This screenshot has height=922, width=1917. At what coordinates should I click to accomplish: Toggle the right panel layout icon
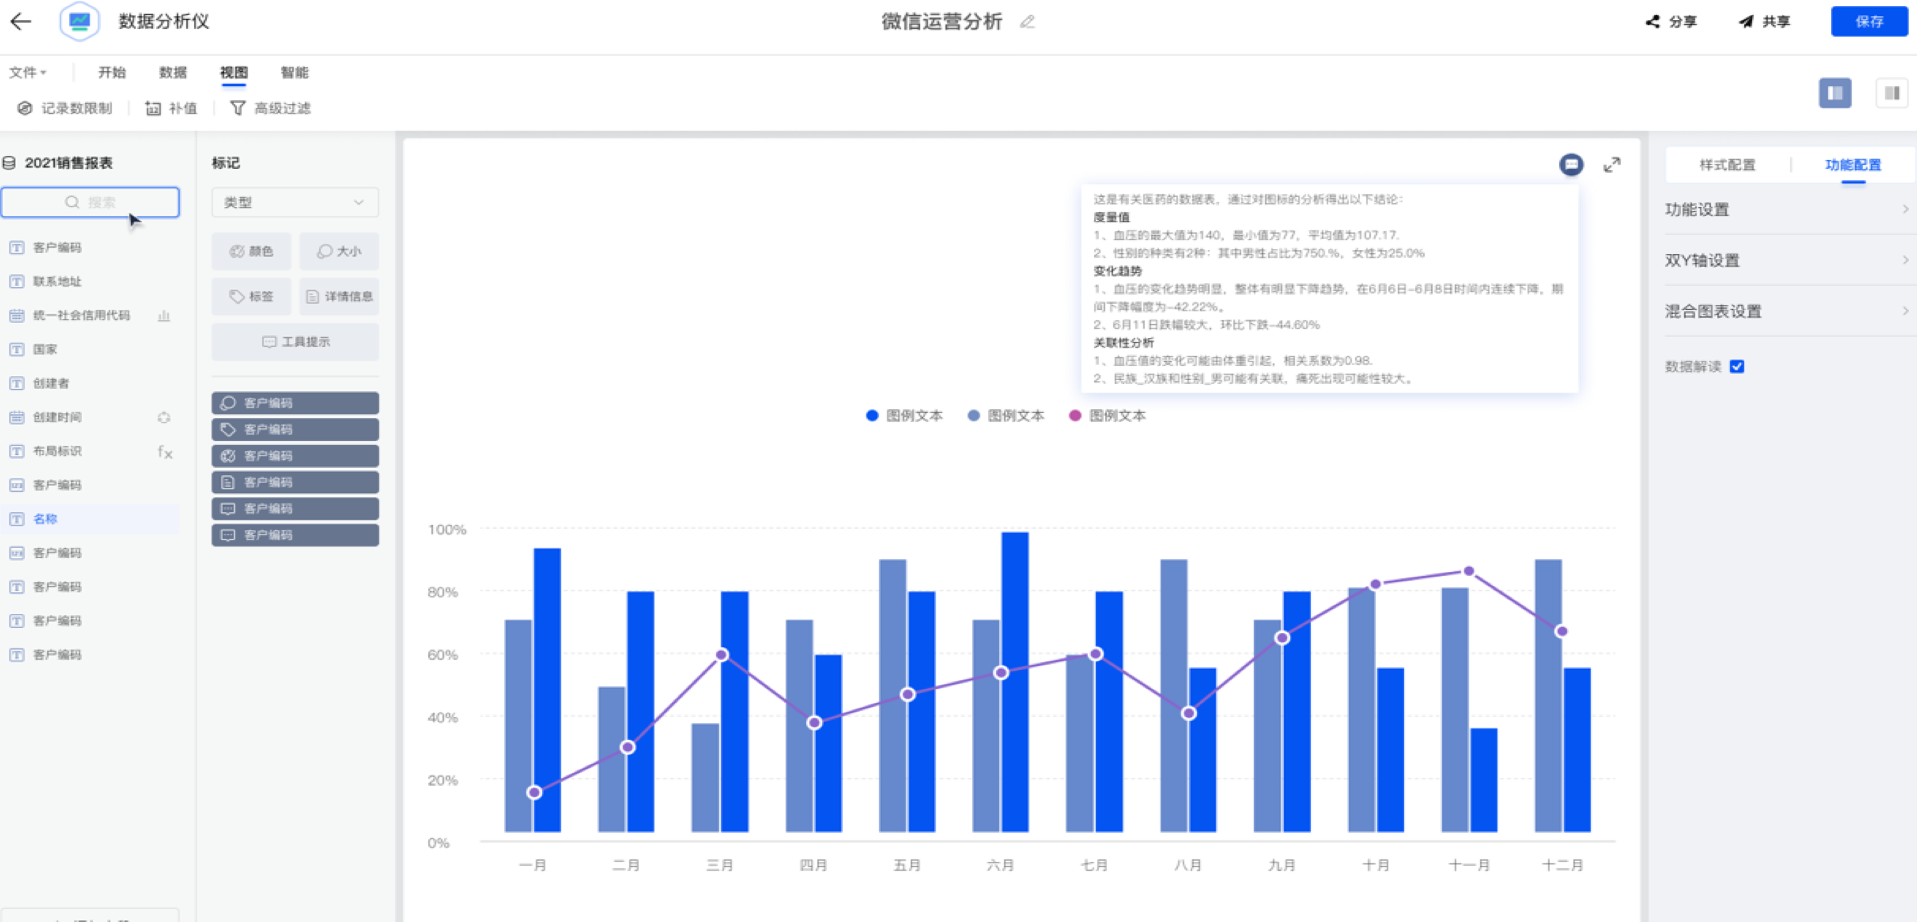[x=1892, y=93]
